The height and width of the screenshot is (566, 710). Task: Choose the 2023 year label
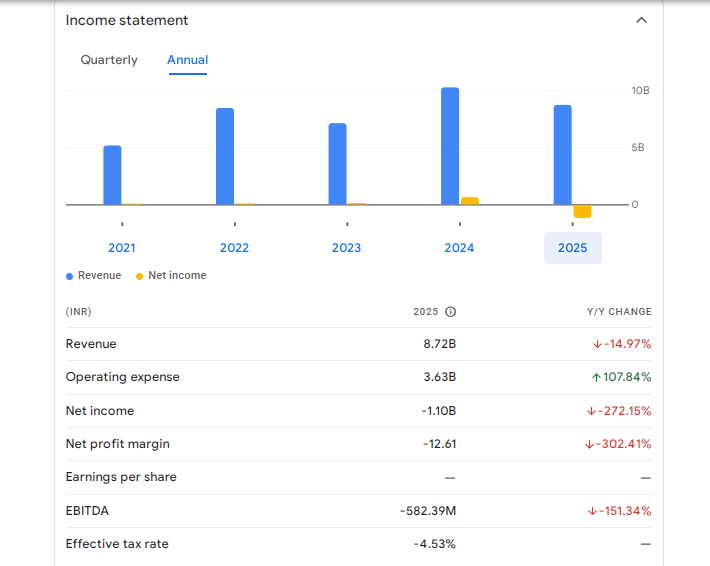click(x=347, y=248)
